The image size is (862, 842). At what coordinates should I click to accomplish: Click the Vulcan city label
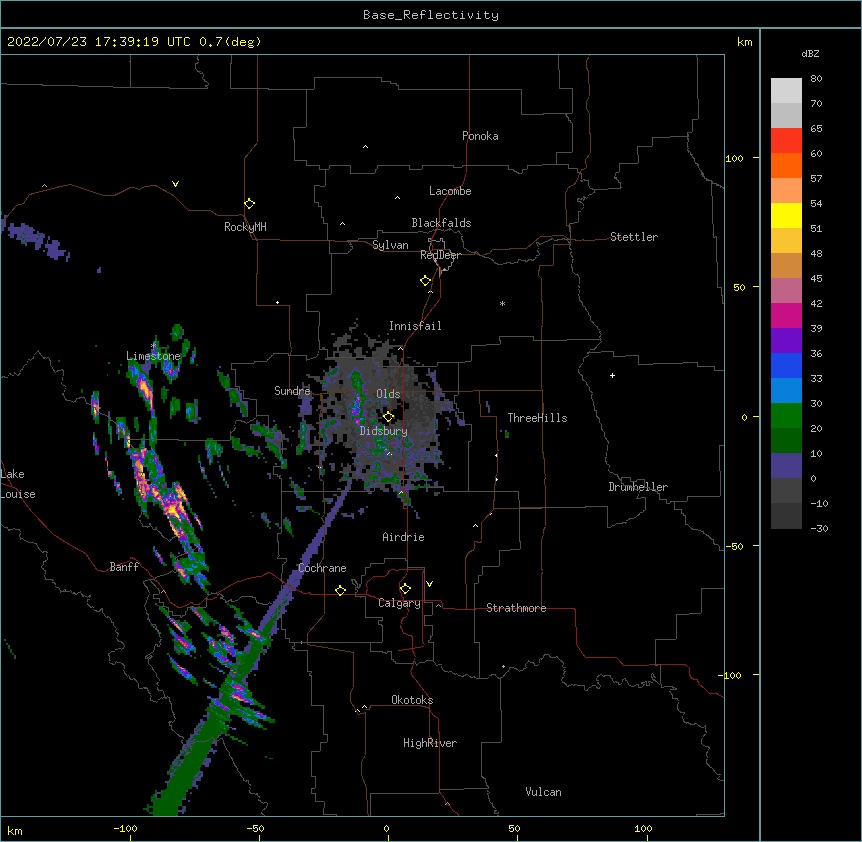pyautogui.click(x=543, y=792)
